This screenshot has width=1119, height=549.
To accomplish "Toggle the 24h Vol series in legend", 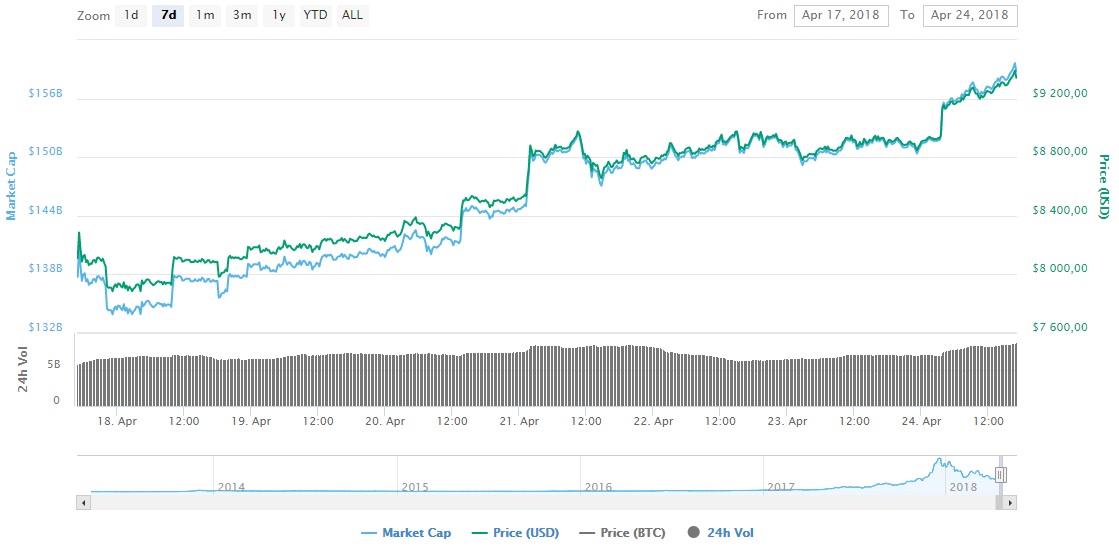I will tap(723, 533).
